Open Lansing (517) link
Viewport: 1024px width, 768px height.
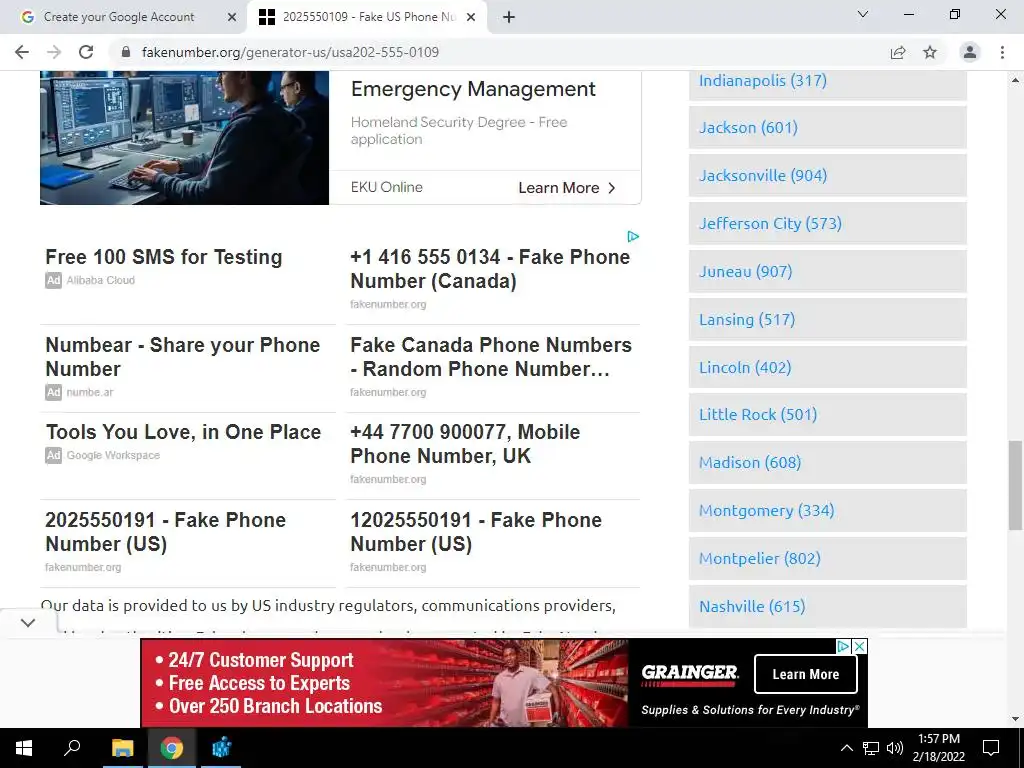(x=747, y=319)
